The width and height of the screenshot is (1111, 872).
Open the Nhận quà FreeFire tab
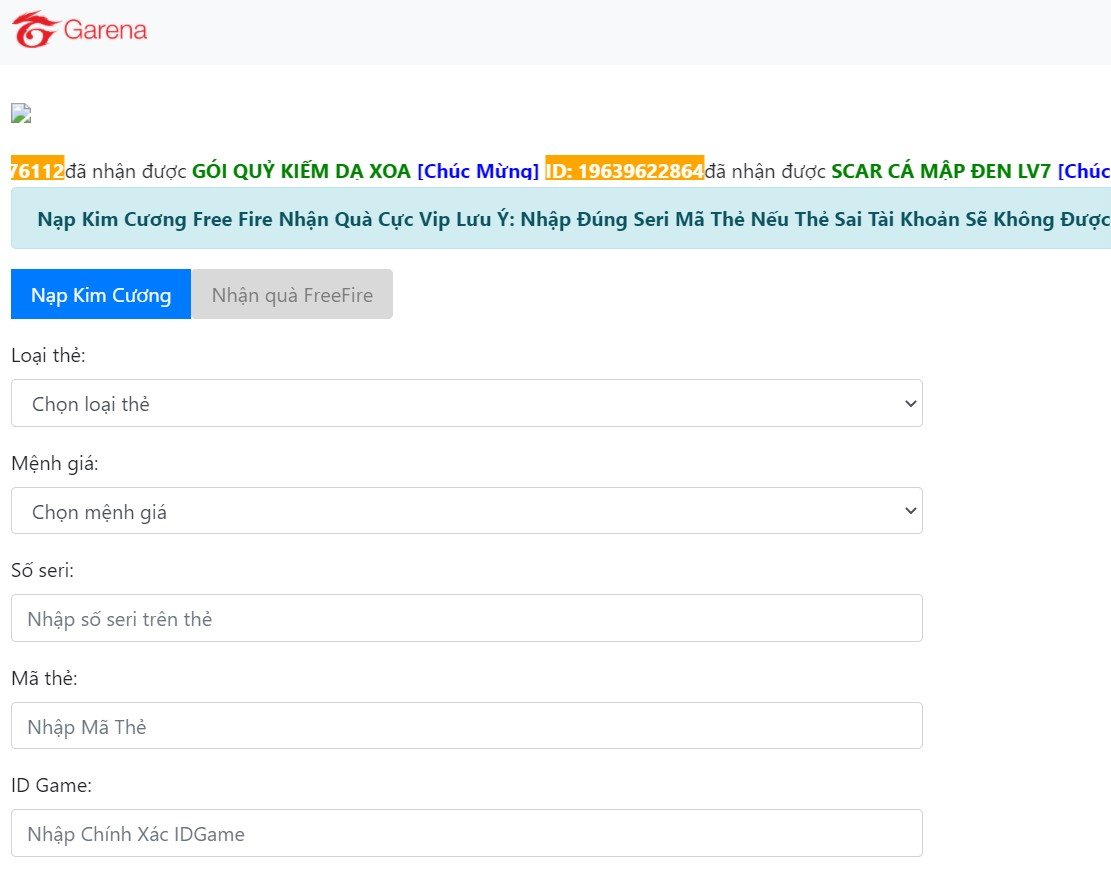point(292,294)
